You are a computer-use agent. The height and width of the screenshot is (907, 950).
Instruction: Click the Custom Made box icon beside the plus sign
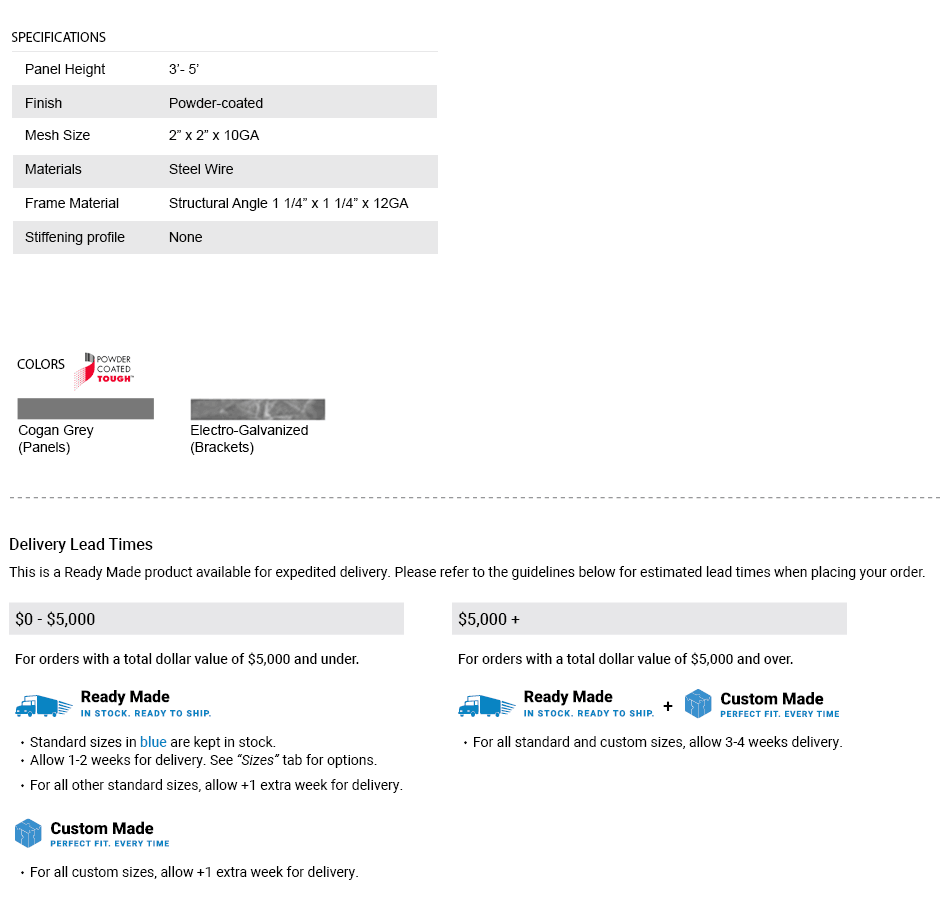pos(698,704)
